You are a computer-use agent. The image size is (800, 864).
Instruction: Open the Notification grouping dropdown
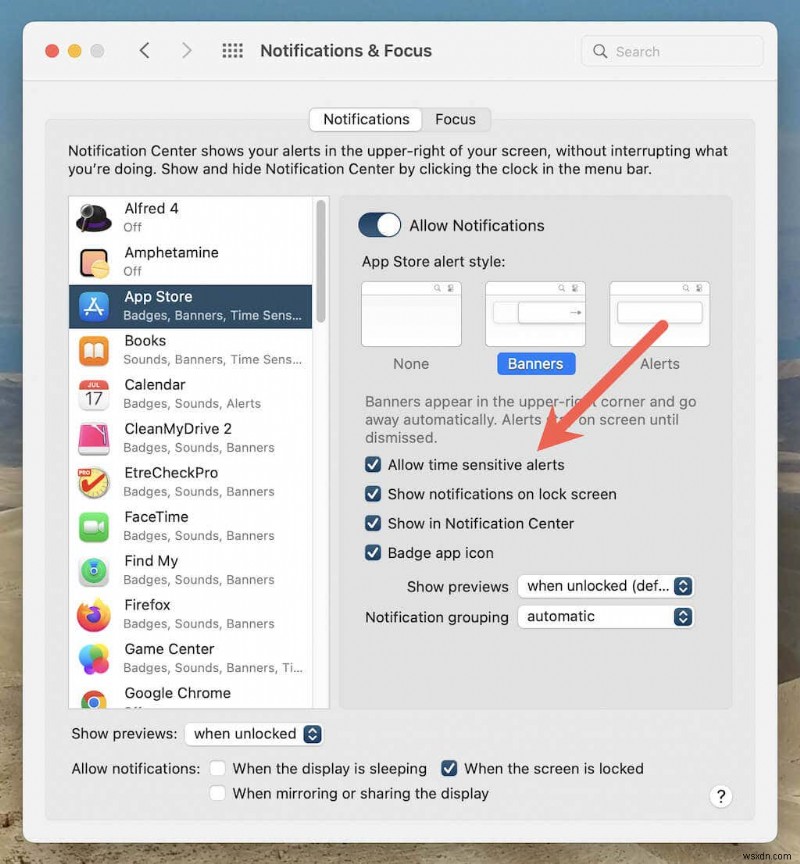[605, 617]
